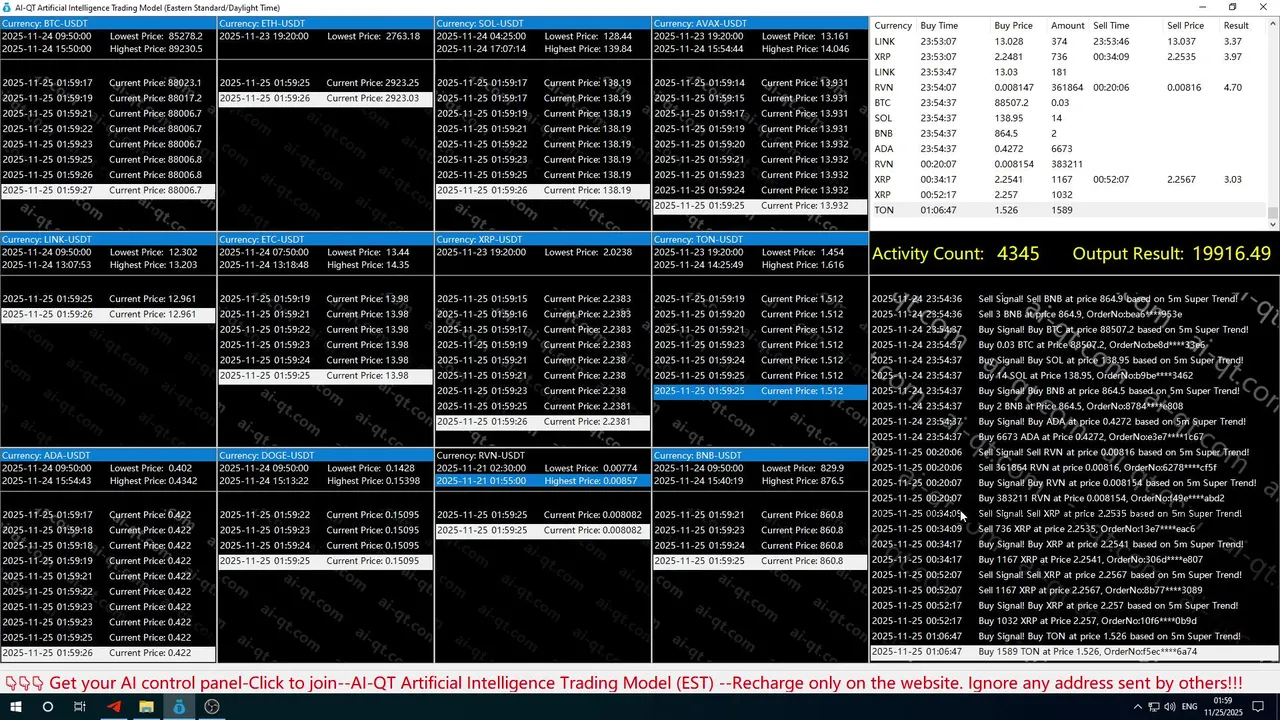Click the AI-QT title bar app icon
Screen dimensions: 1280x720
pyautogui.click(x=7, y=8)
